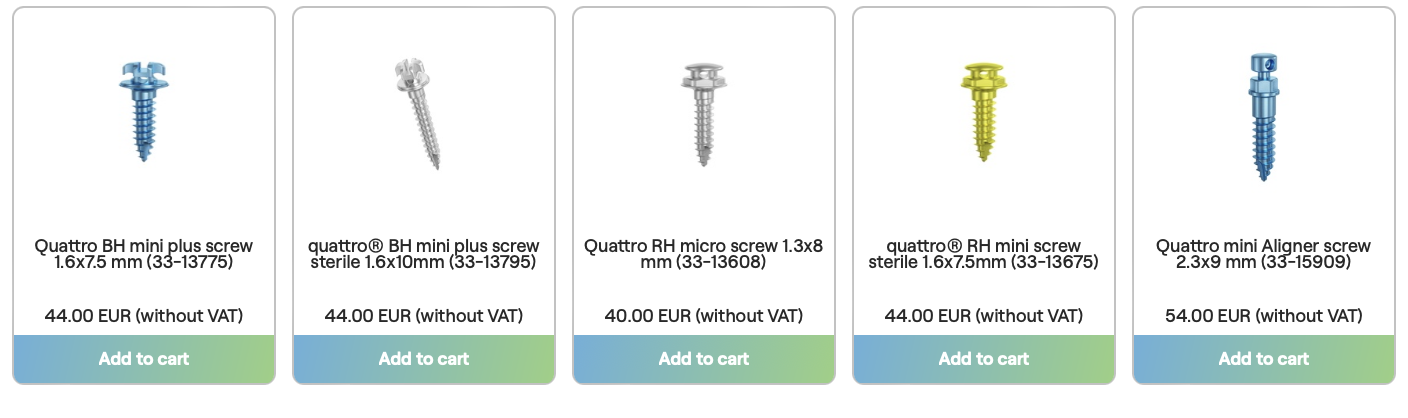The image size is (1408, 418).
Task: Open quattro BH mini plus screw sterile 1.6x10mm title
Action: point(424,254)
